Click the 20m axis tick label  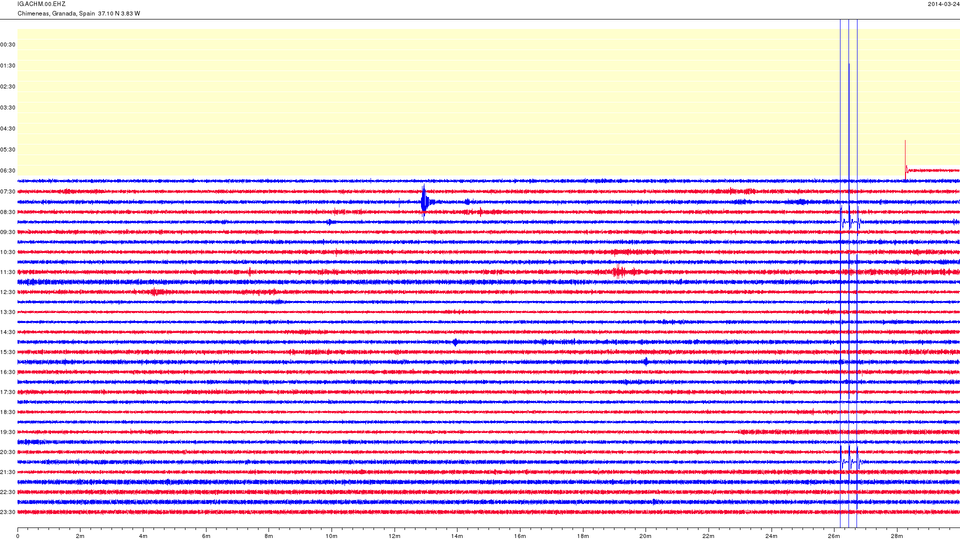click(645, 536)
